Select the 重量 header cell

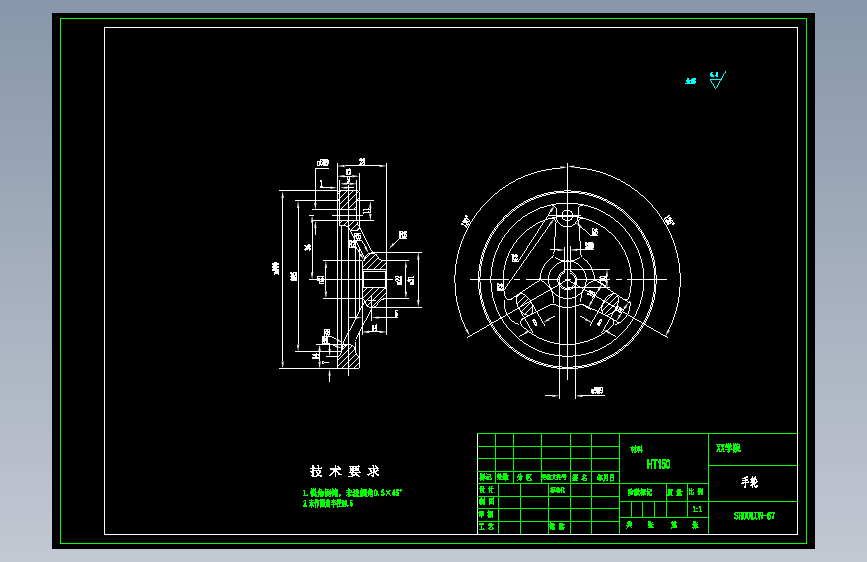[675, 492]
